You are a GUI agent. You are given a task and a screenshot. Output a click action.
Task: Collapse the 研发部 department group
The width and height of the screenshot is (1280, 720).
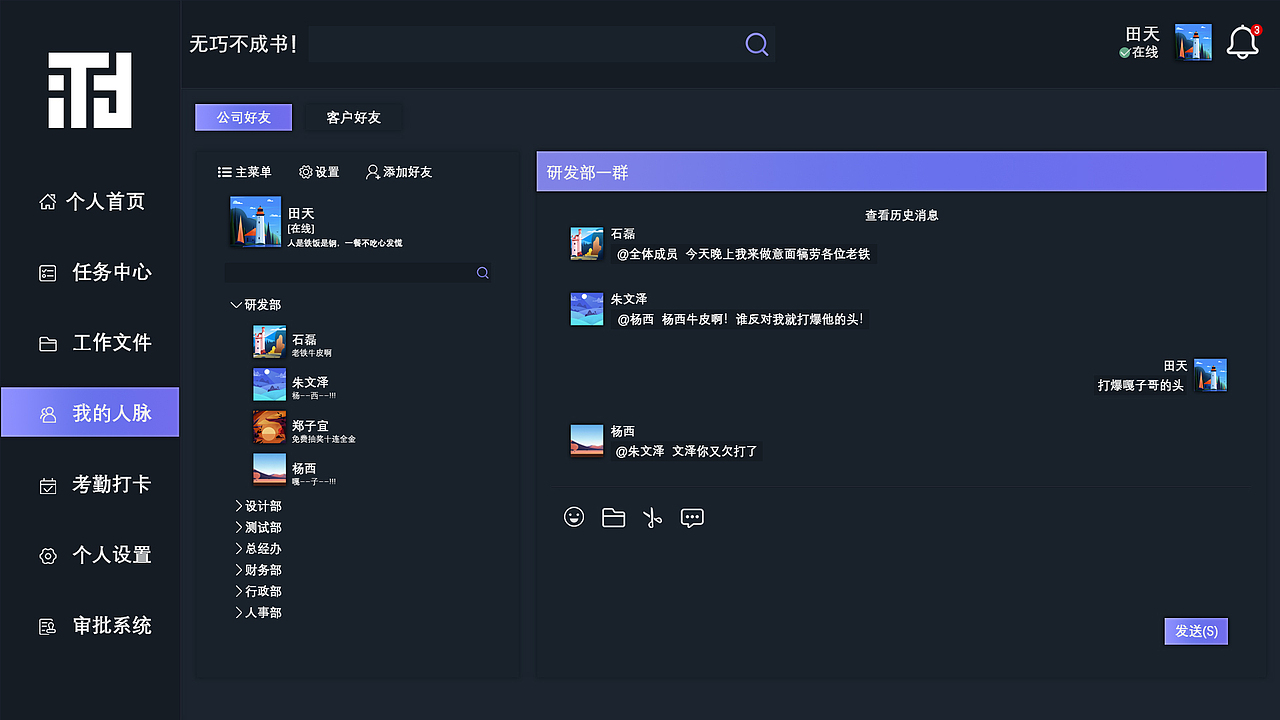(257, 304)
